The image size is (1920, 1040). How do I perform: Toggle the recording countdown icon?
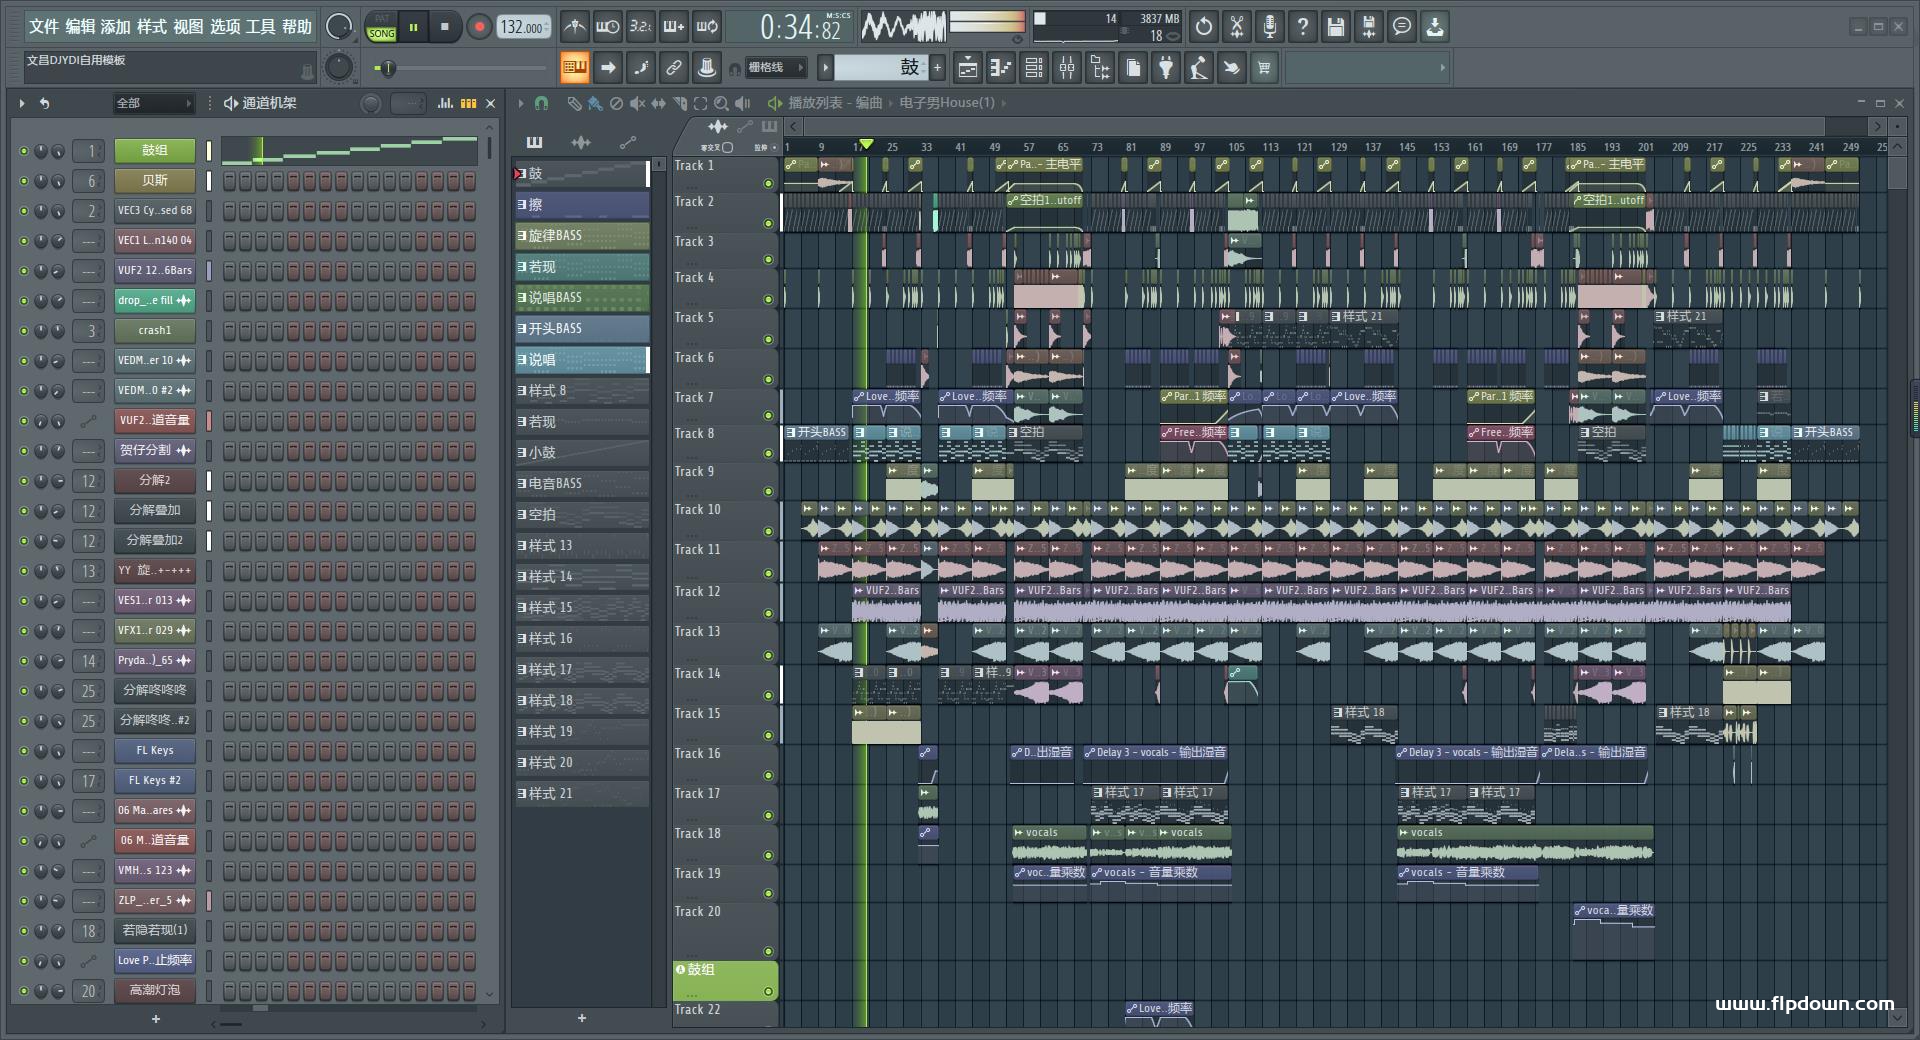click(x=640, y=27)
